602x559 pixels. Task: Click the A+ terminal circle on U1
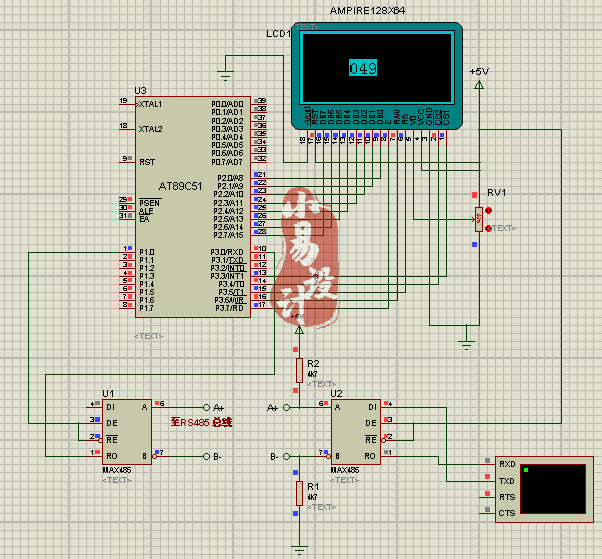click(206, 407)
